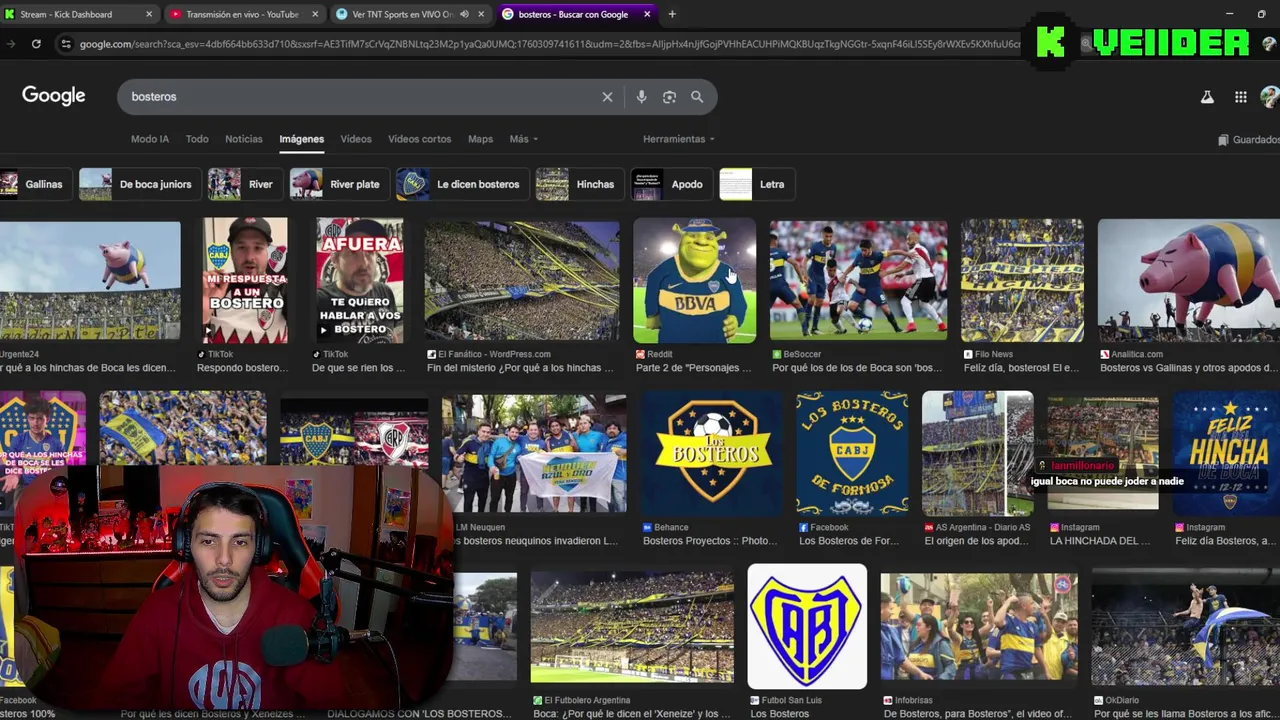
Task: Open El Futbolero Argentina stadium image
Action: 632,627
